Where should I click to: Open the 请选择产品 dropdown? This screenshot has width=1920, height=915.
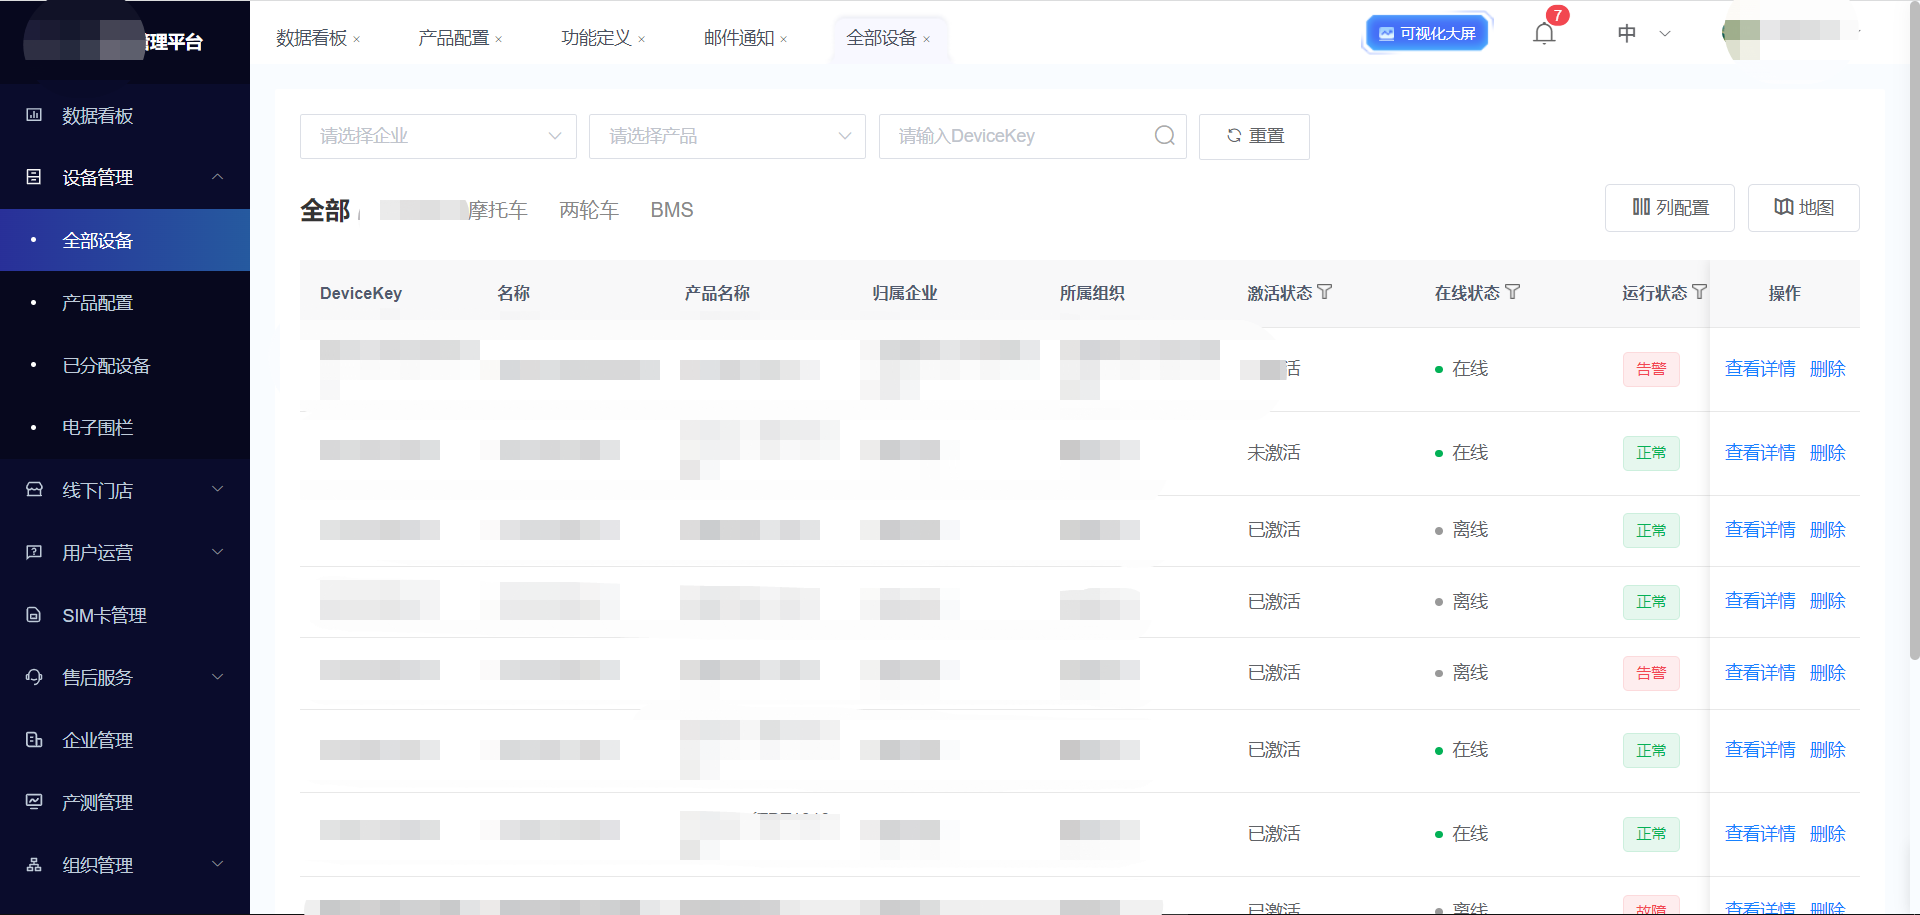[727, 136]
